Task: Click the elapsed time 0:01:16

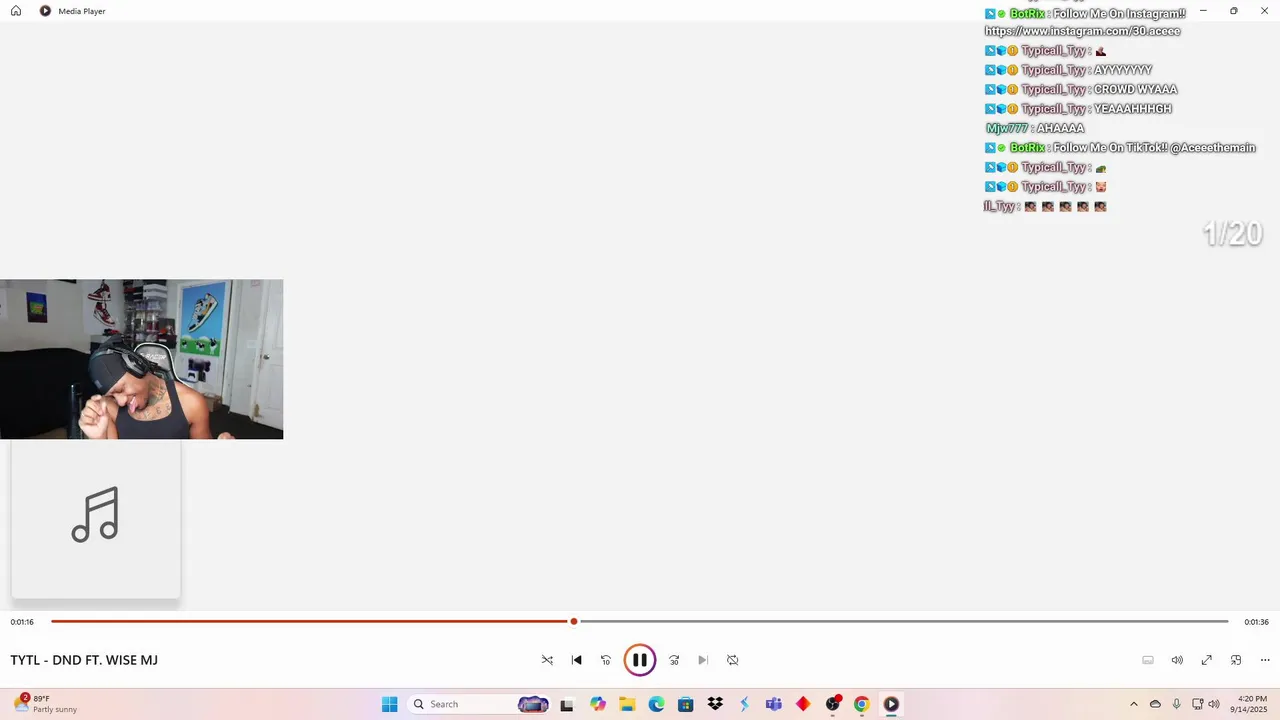Action: pos(22,622)
